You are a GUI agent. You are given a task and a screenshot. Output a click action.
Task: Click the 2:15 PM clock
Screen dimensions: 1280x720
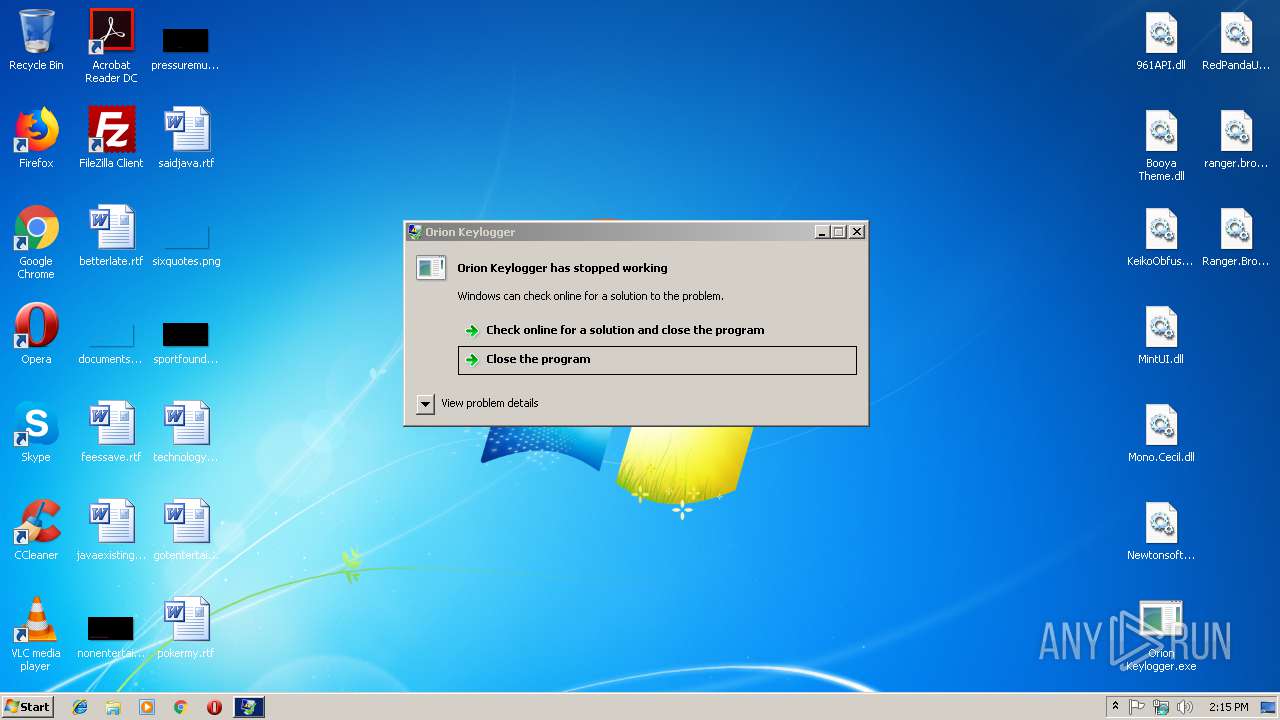click(x=1228, y=707)
